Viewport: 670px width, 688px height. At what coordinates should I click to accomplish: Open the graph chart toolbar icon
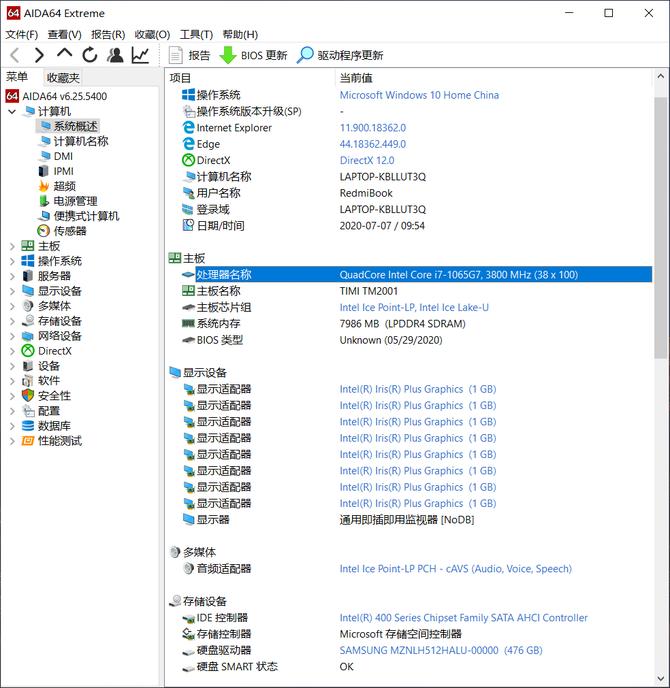point(140,55)
